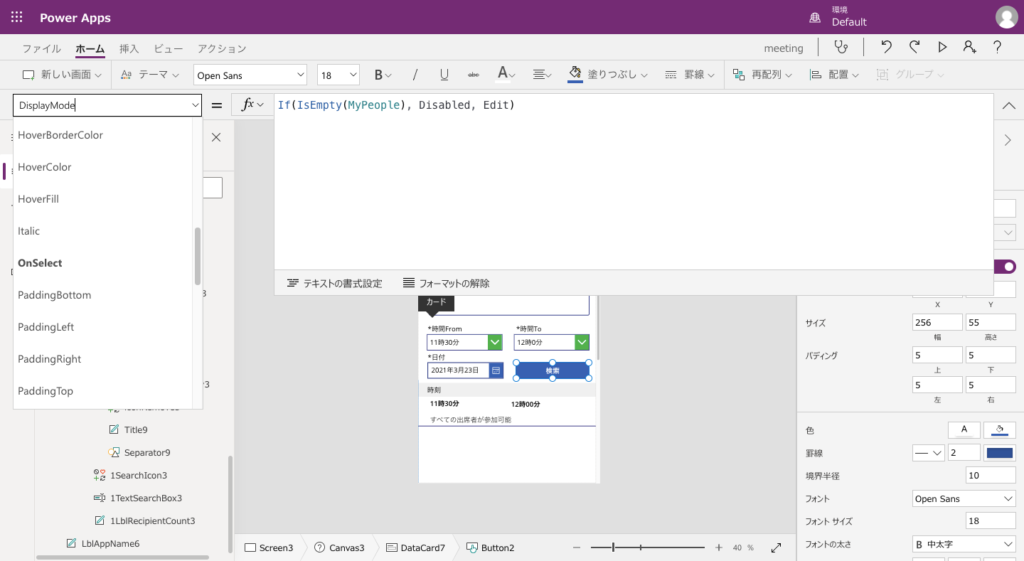
Task: Adjust the zoom slider
Action: tap(613, 547)
